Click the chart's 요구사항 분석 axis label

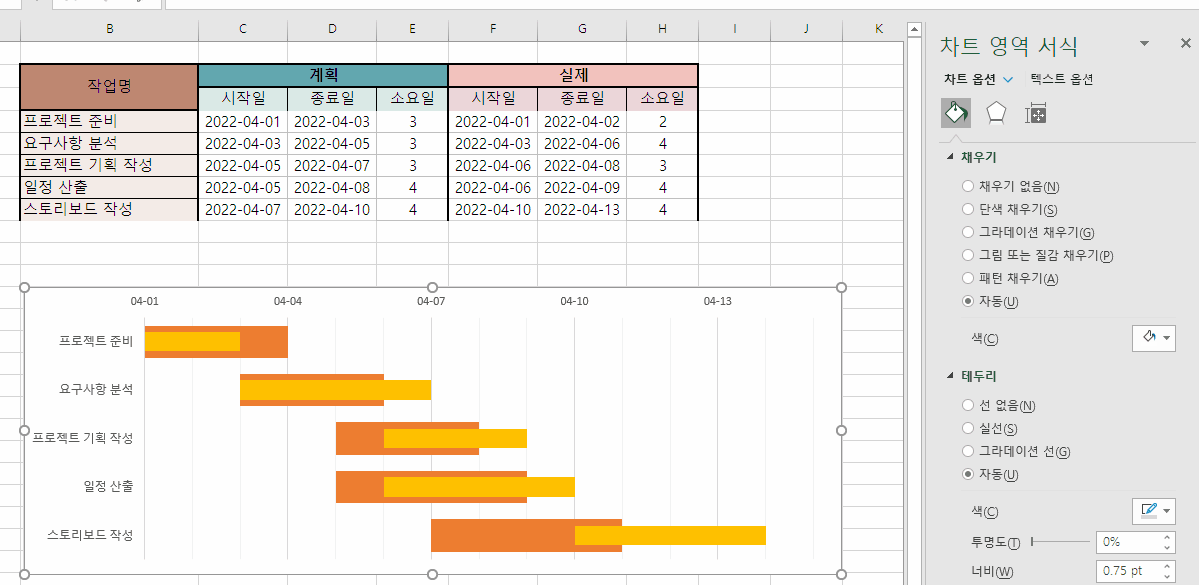point(96,389)
